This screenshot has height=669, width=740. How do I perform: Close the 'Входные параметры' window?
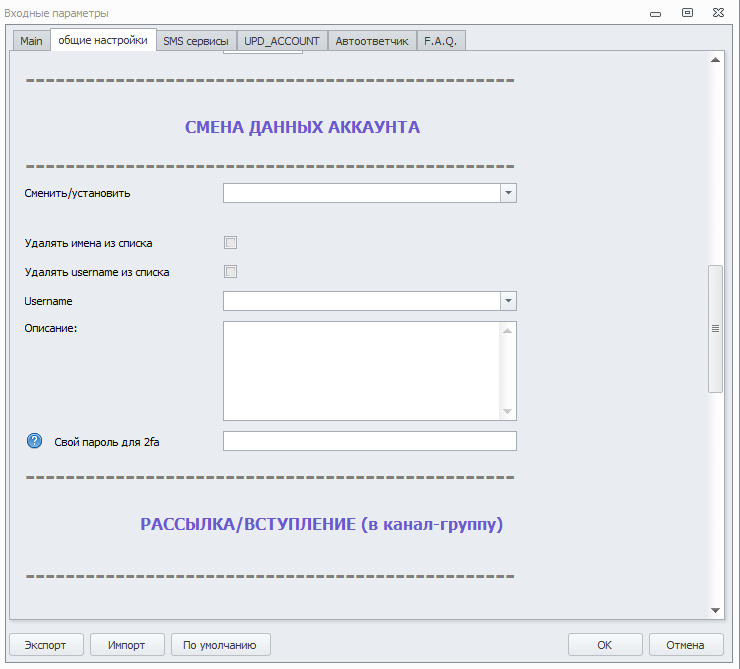click(x=718, y=13)
